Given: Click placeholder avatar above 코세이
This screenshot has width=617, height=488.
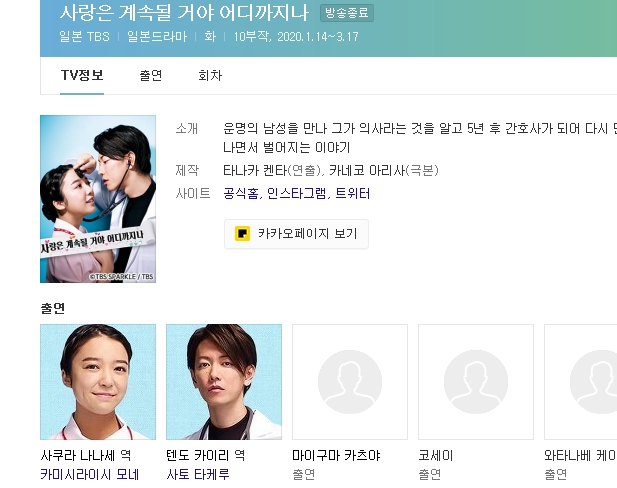Looking at the screenshot, I should (476, 382).
